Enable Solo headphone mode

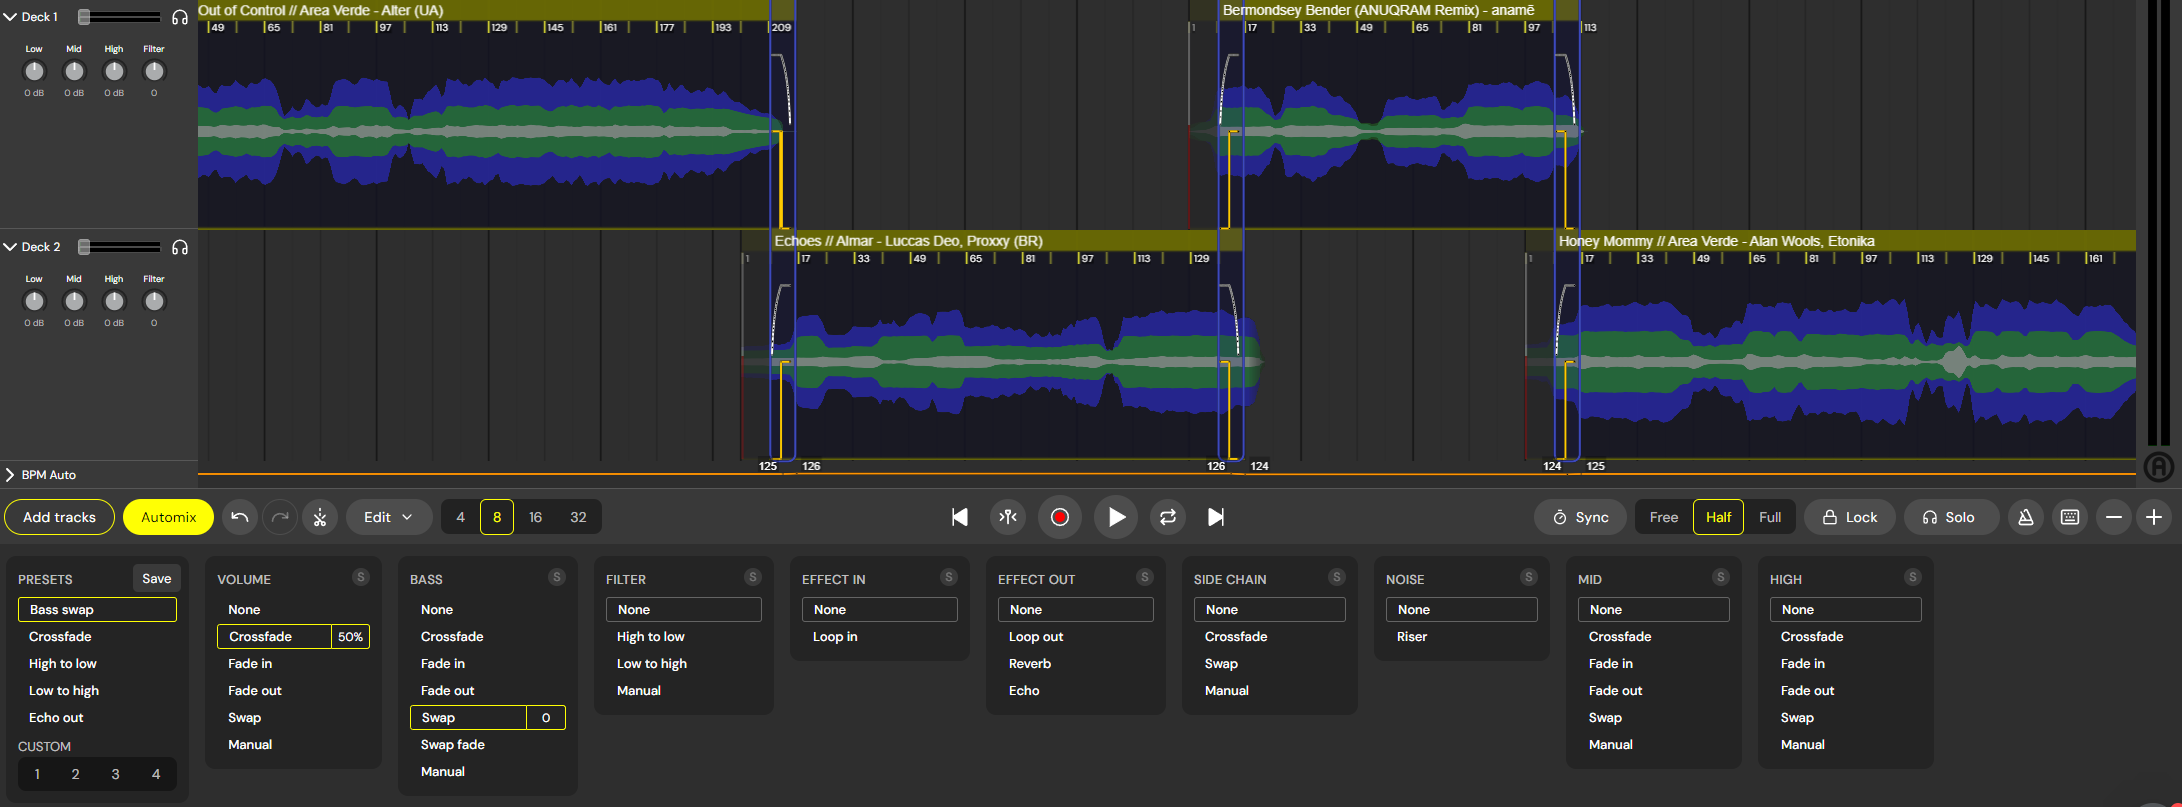coord(1948,517)
